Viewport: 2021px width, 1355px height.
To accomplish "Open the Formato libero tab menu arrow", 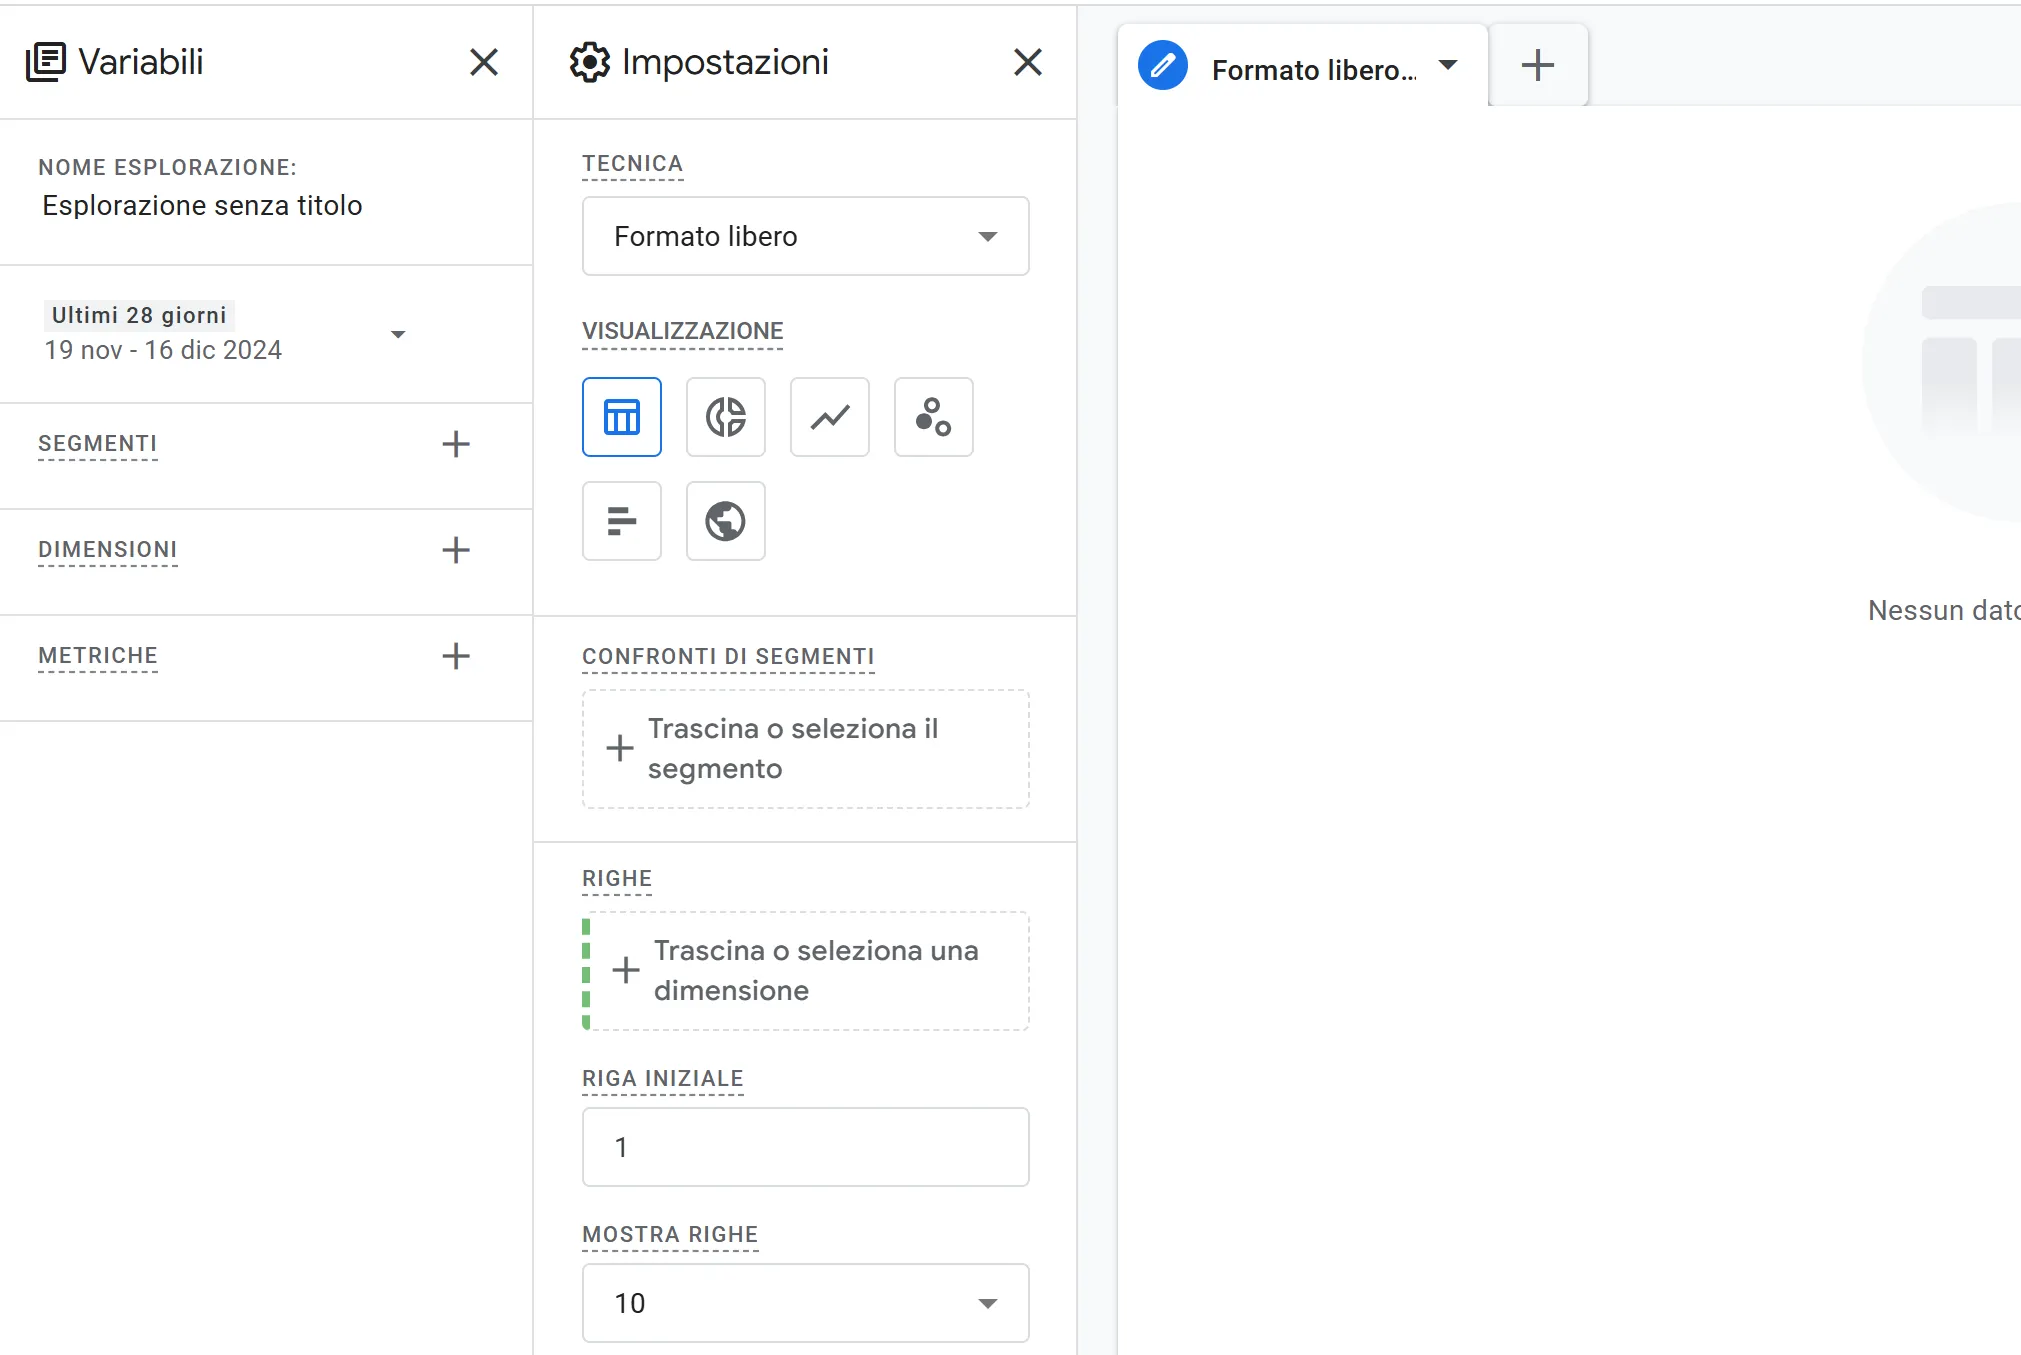I will [x=1448, y=66].
